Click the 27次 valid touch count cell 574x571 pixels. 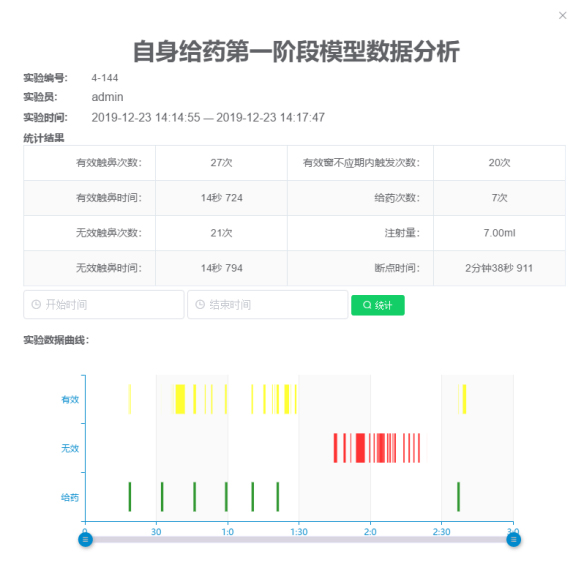pyautogui.click(x=221, y=163)
